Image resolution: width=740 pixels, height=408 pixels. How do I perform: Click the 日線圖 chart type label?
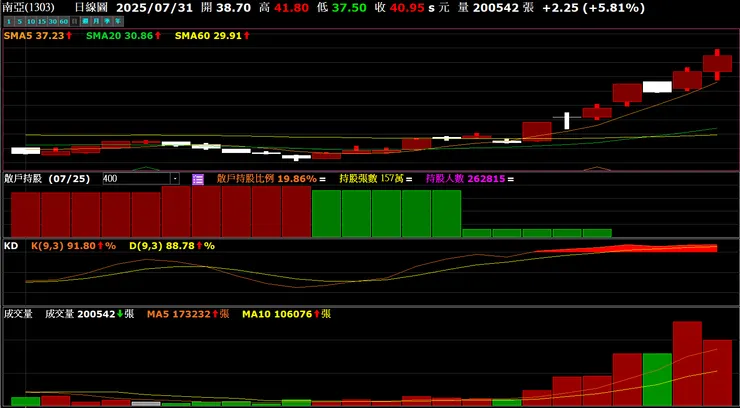click(x=92, y=8)
